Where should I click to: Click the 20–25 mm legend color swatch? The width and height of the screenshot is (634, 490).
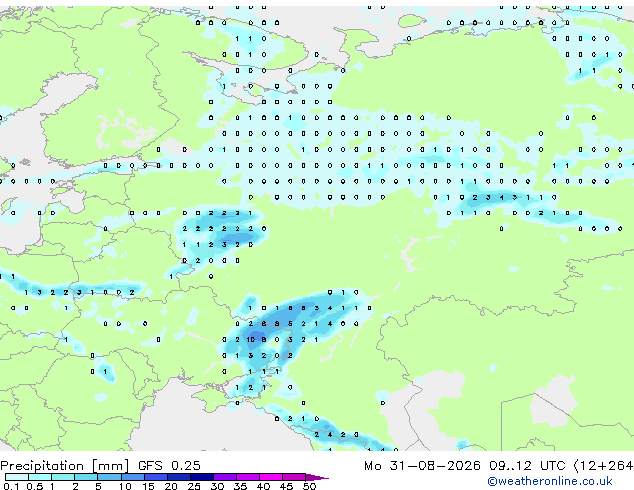point(179,477)
